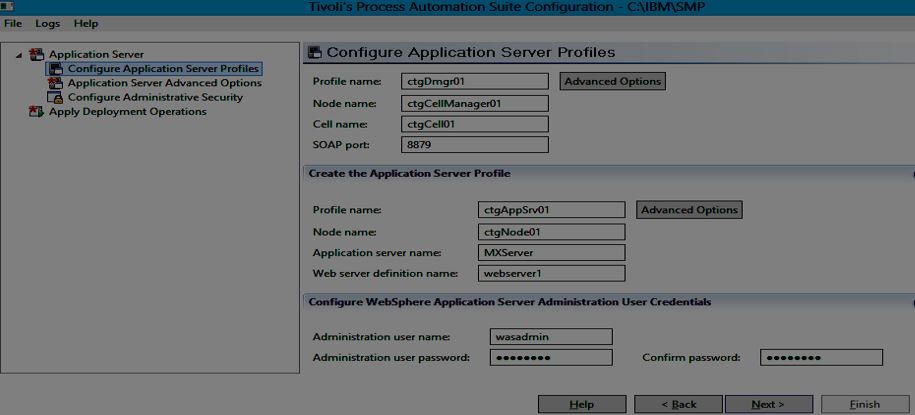The width and height of the screenshot is (915, 415).
Task: Open the Help menu
Action: pos(86,24)
